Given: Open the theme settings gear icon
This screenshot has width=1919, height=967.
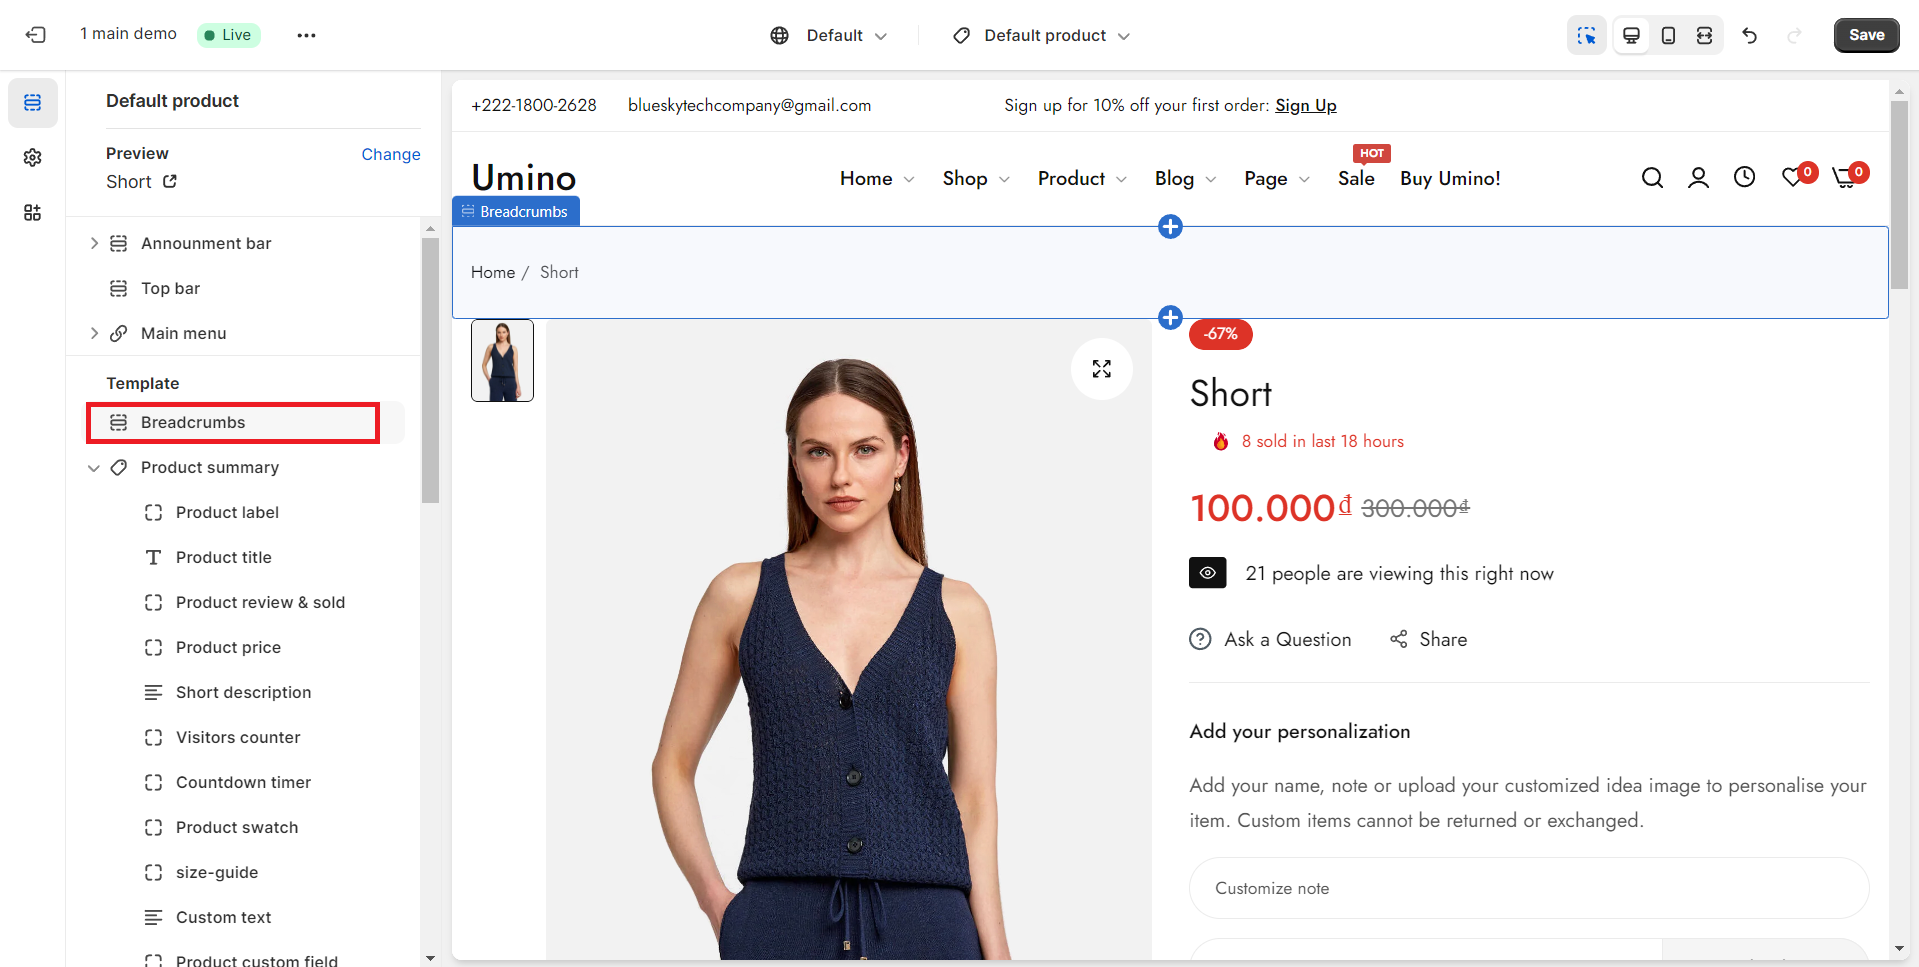Looking at the screenshot, I should coord(33,158).
